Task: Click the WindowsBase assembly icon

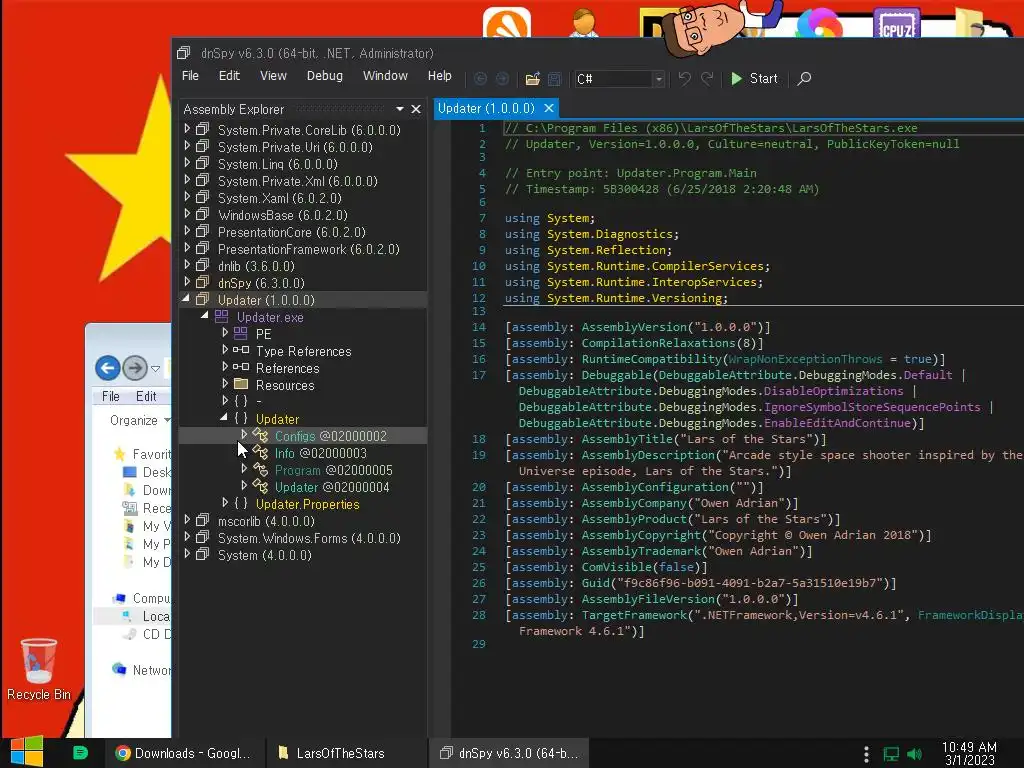Action: point(202,214)
